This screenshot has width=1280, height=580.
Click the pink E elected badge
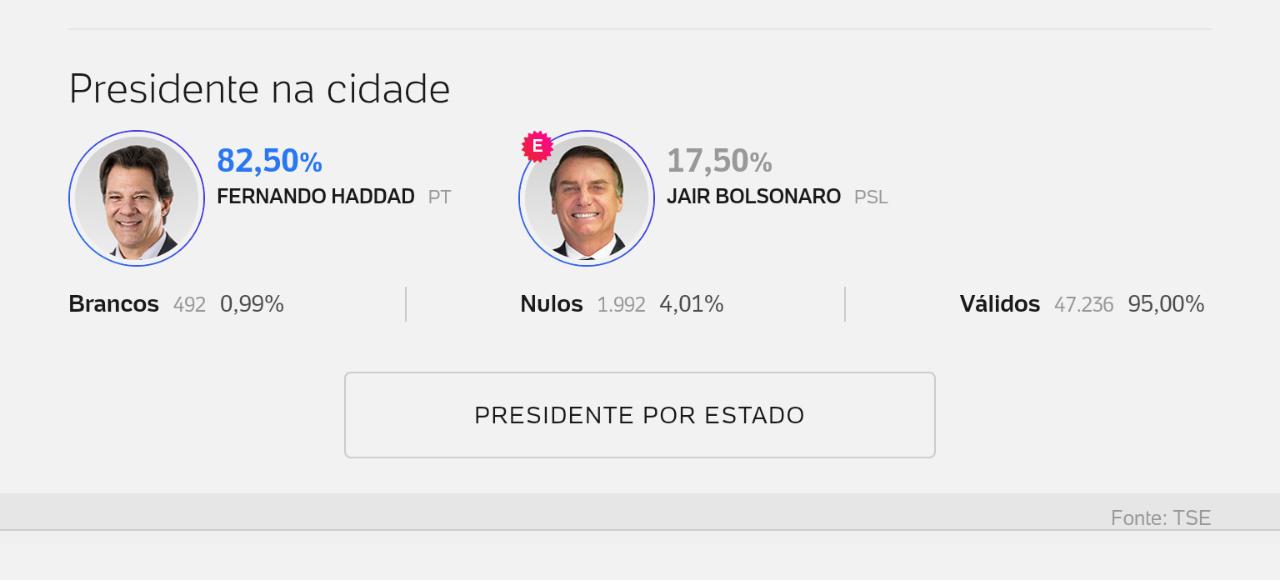(x=537, y=147)
